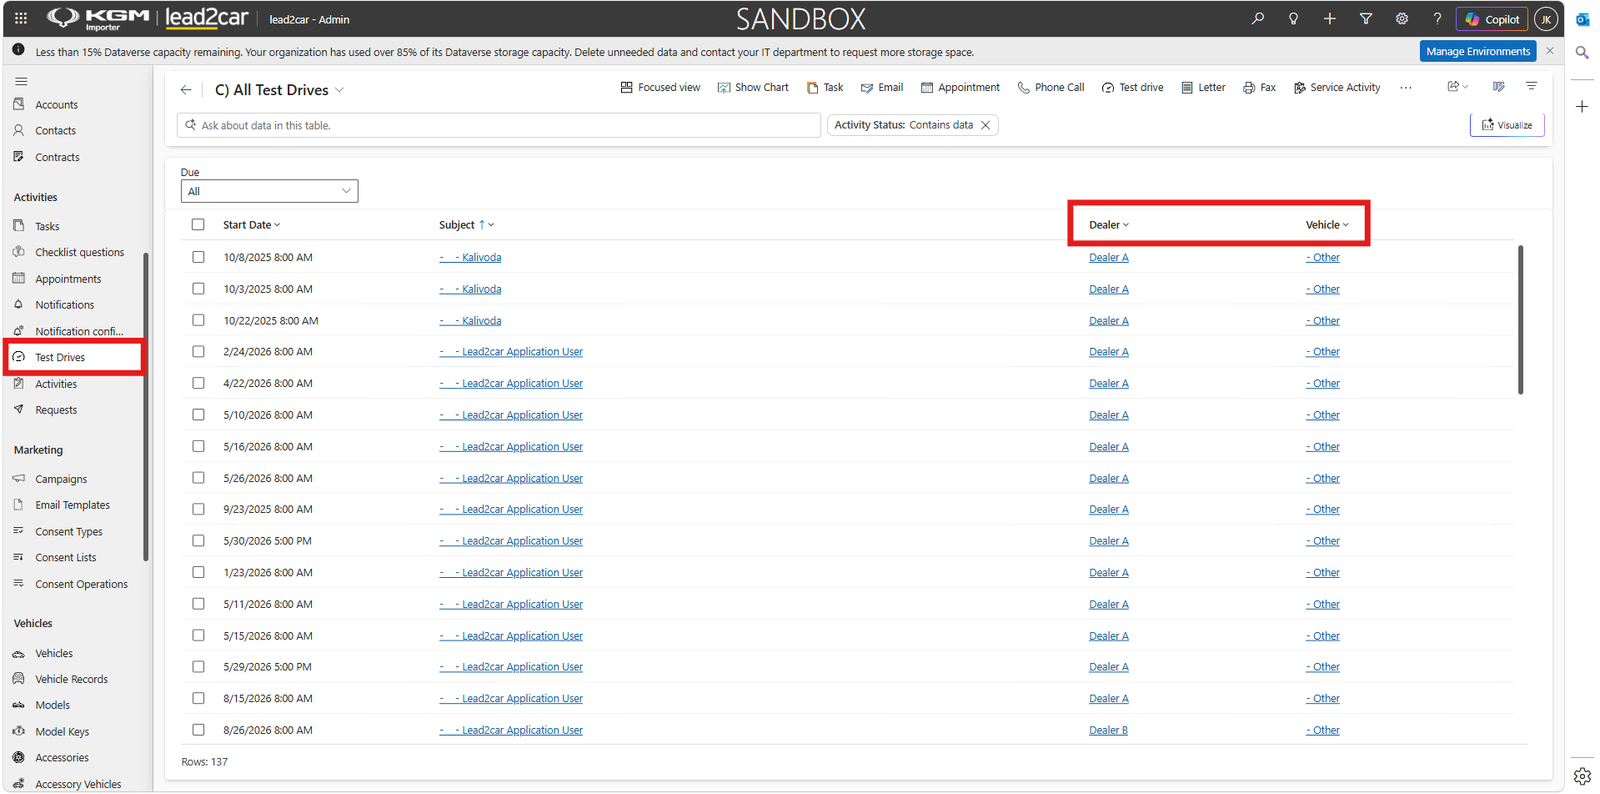Check the 10/22/2025 8:00 AM row
Image resolution: width=1600 pixels, height=794 pixels.
[198, 320]
